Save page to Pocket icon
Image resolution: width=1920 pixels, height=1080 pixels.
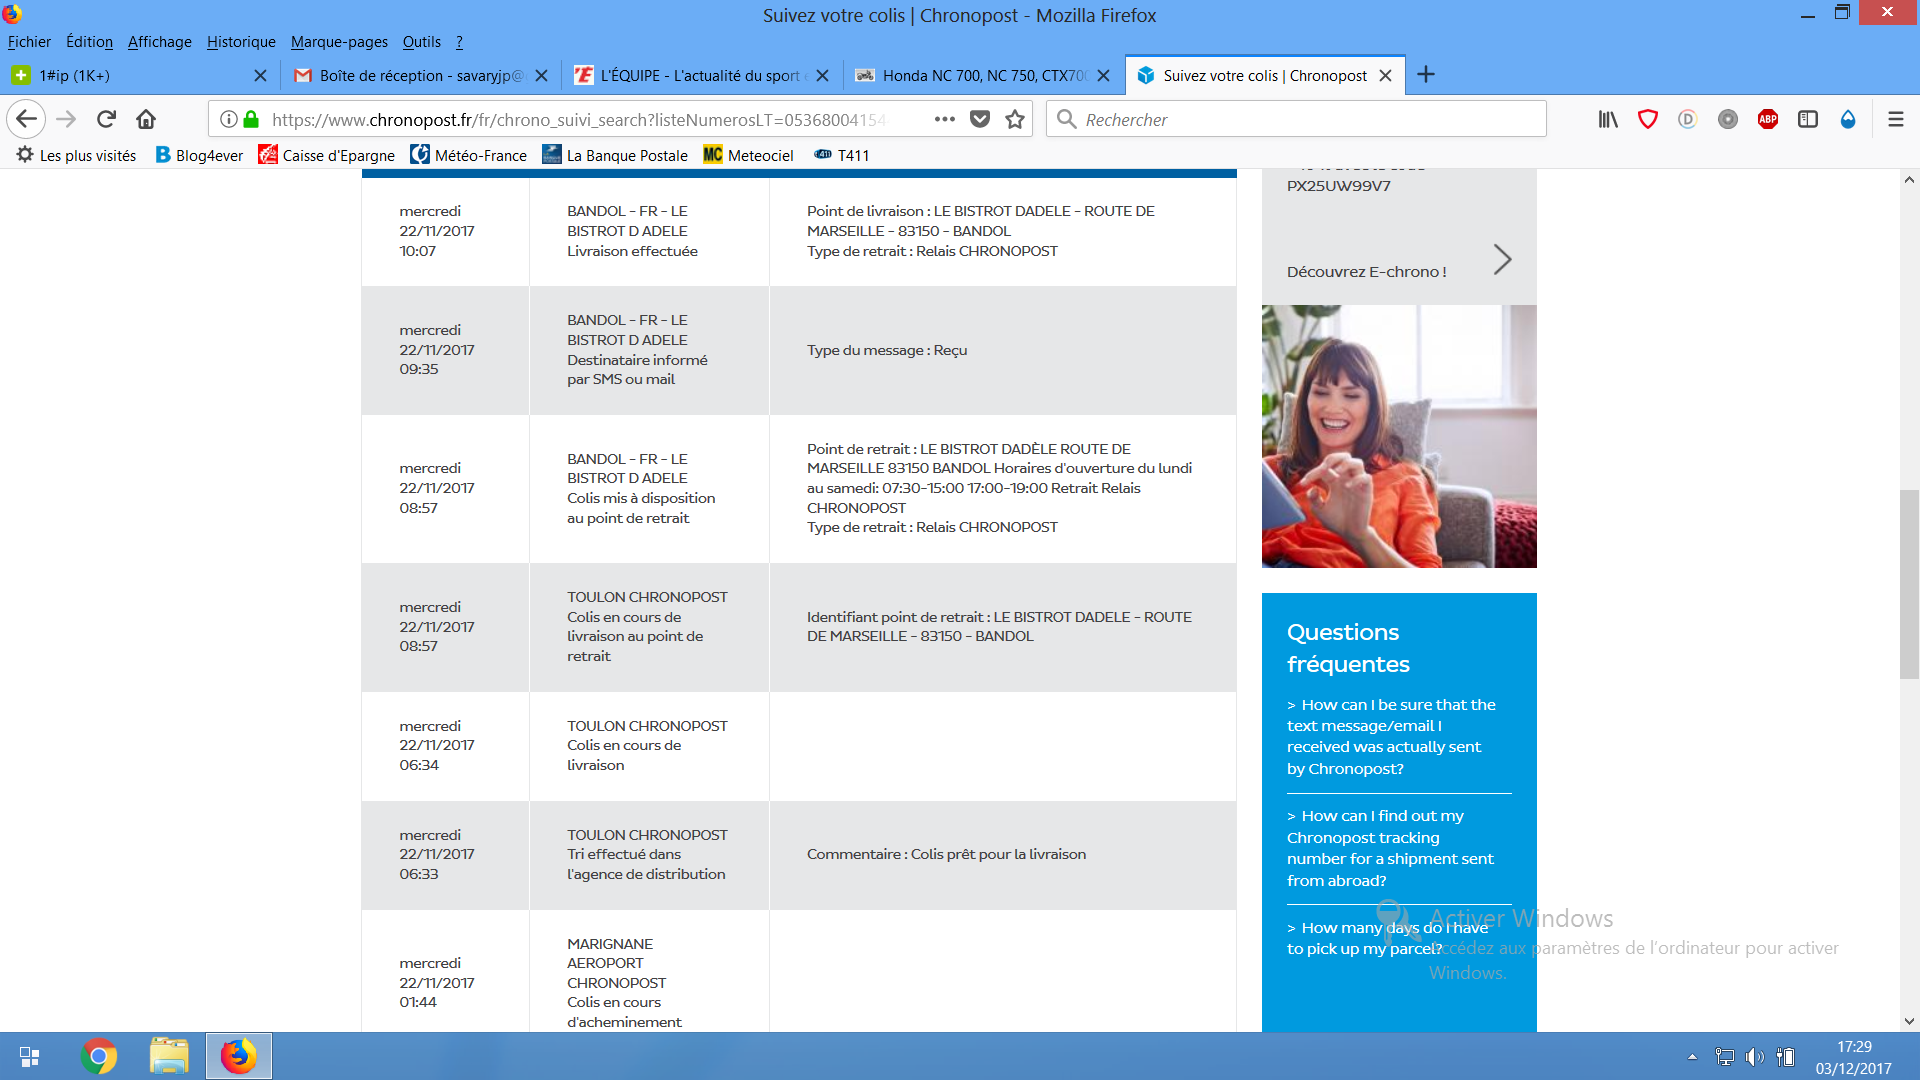[x=980, y=119]
